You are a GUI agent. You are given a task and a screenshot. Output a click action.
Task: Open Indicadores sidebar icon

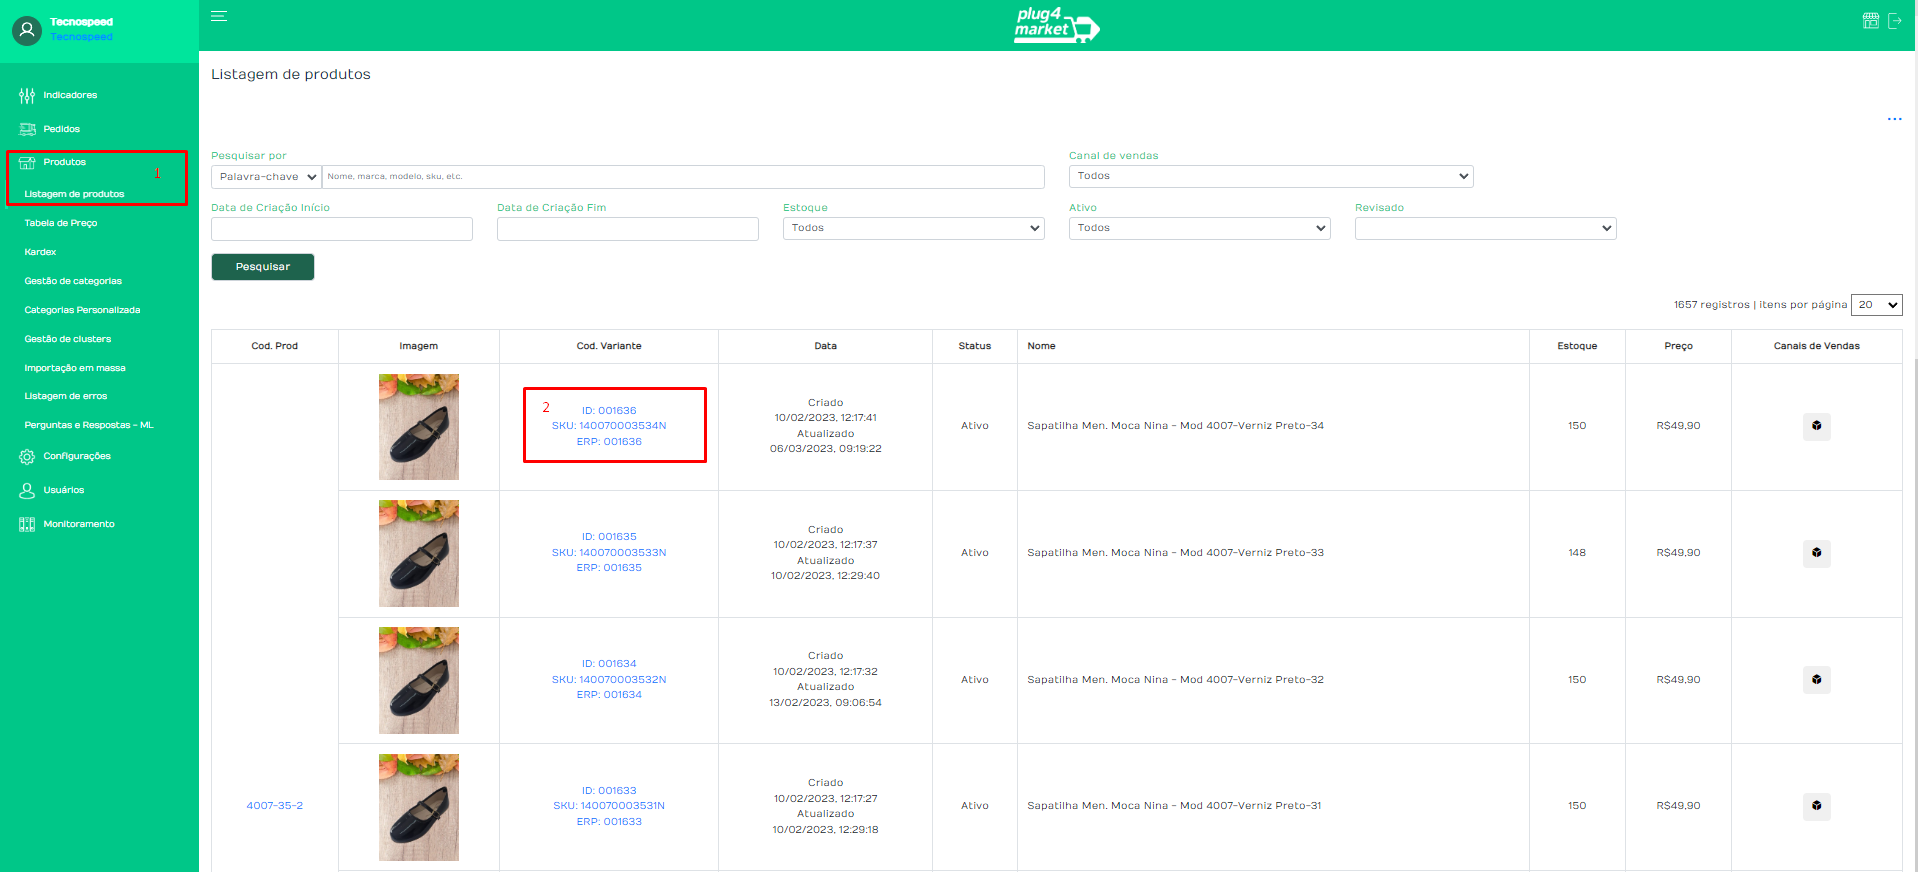27,96
